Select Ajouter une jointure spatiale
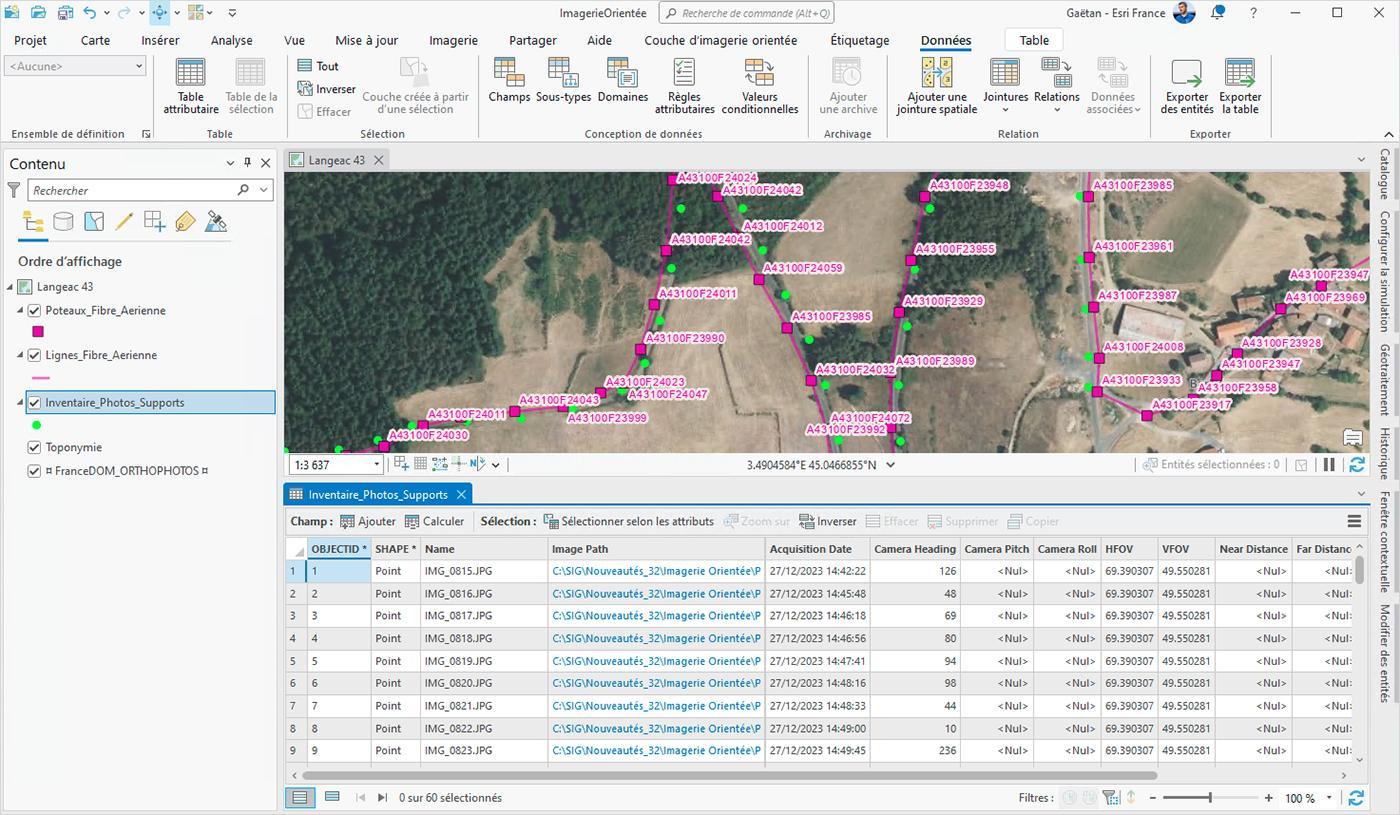 [937, 86]
